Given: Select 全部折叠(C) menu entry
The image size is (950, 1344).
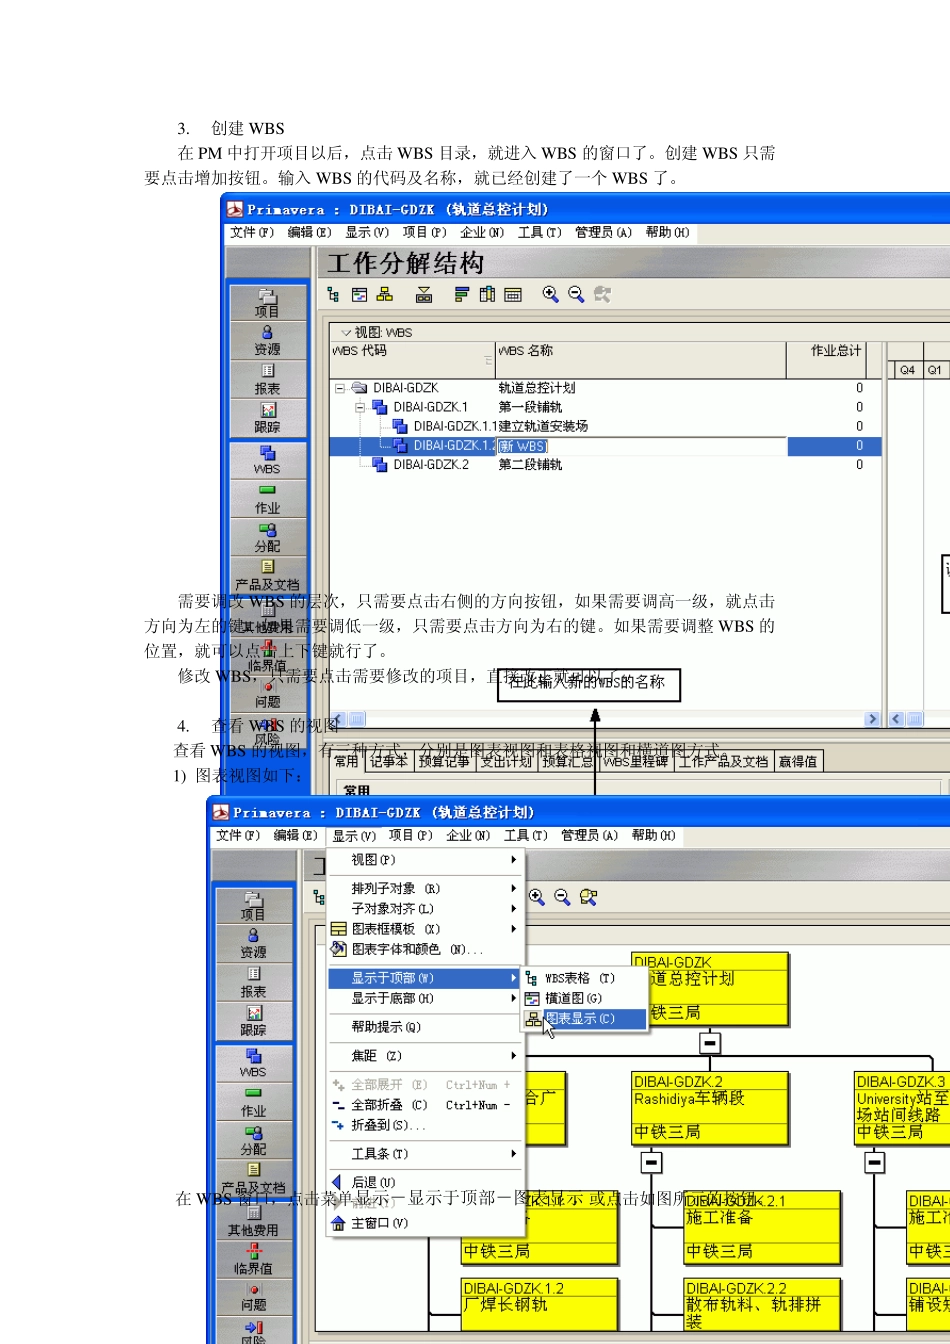Looking at the screenshot, I should click(425, 1105).
